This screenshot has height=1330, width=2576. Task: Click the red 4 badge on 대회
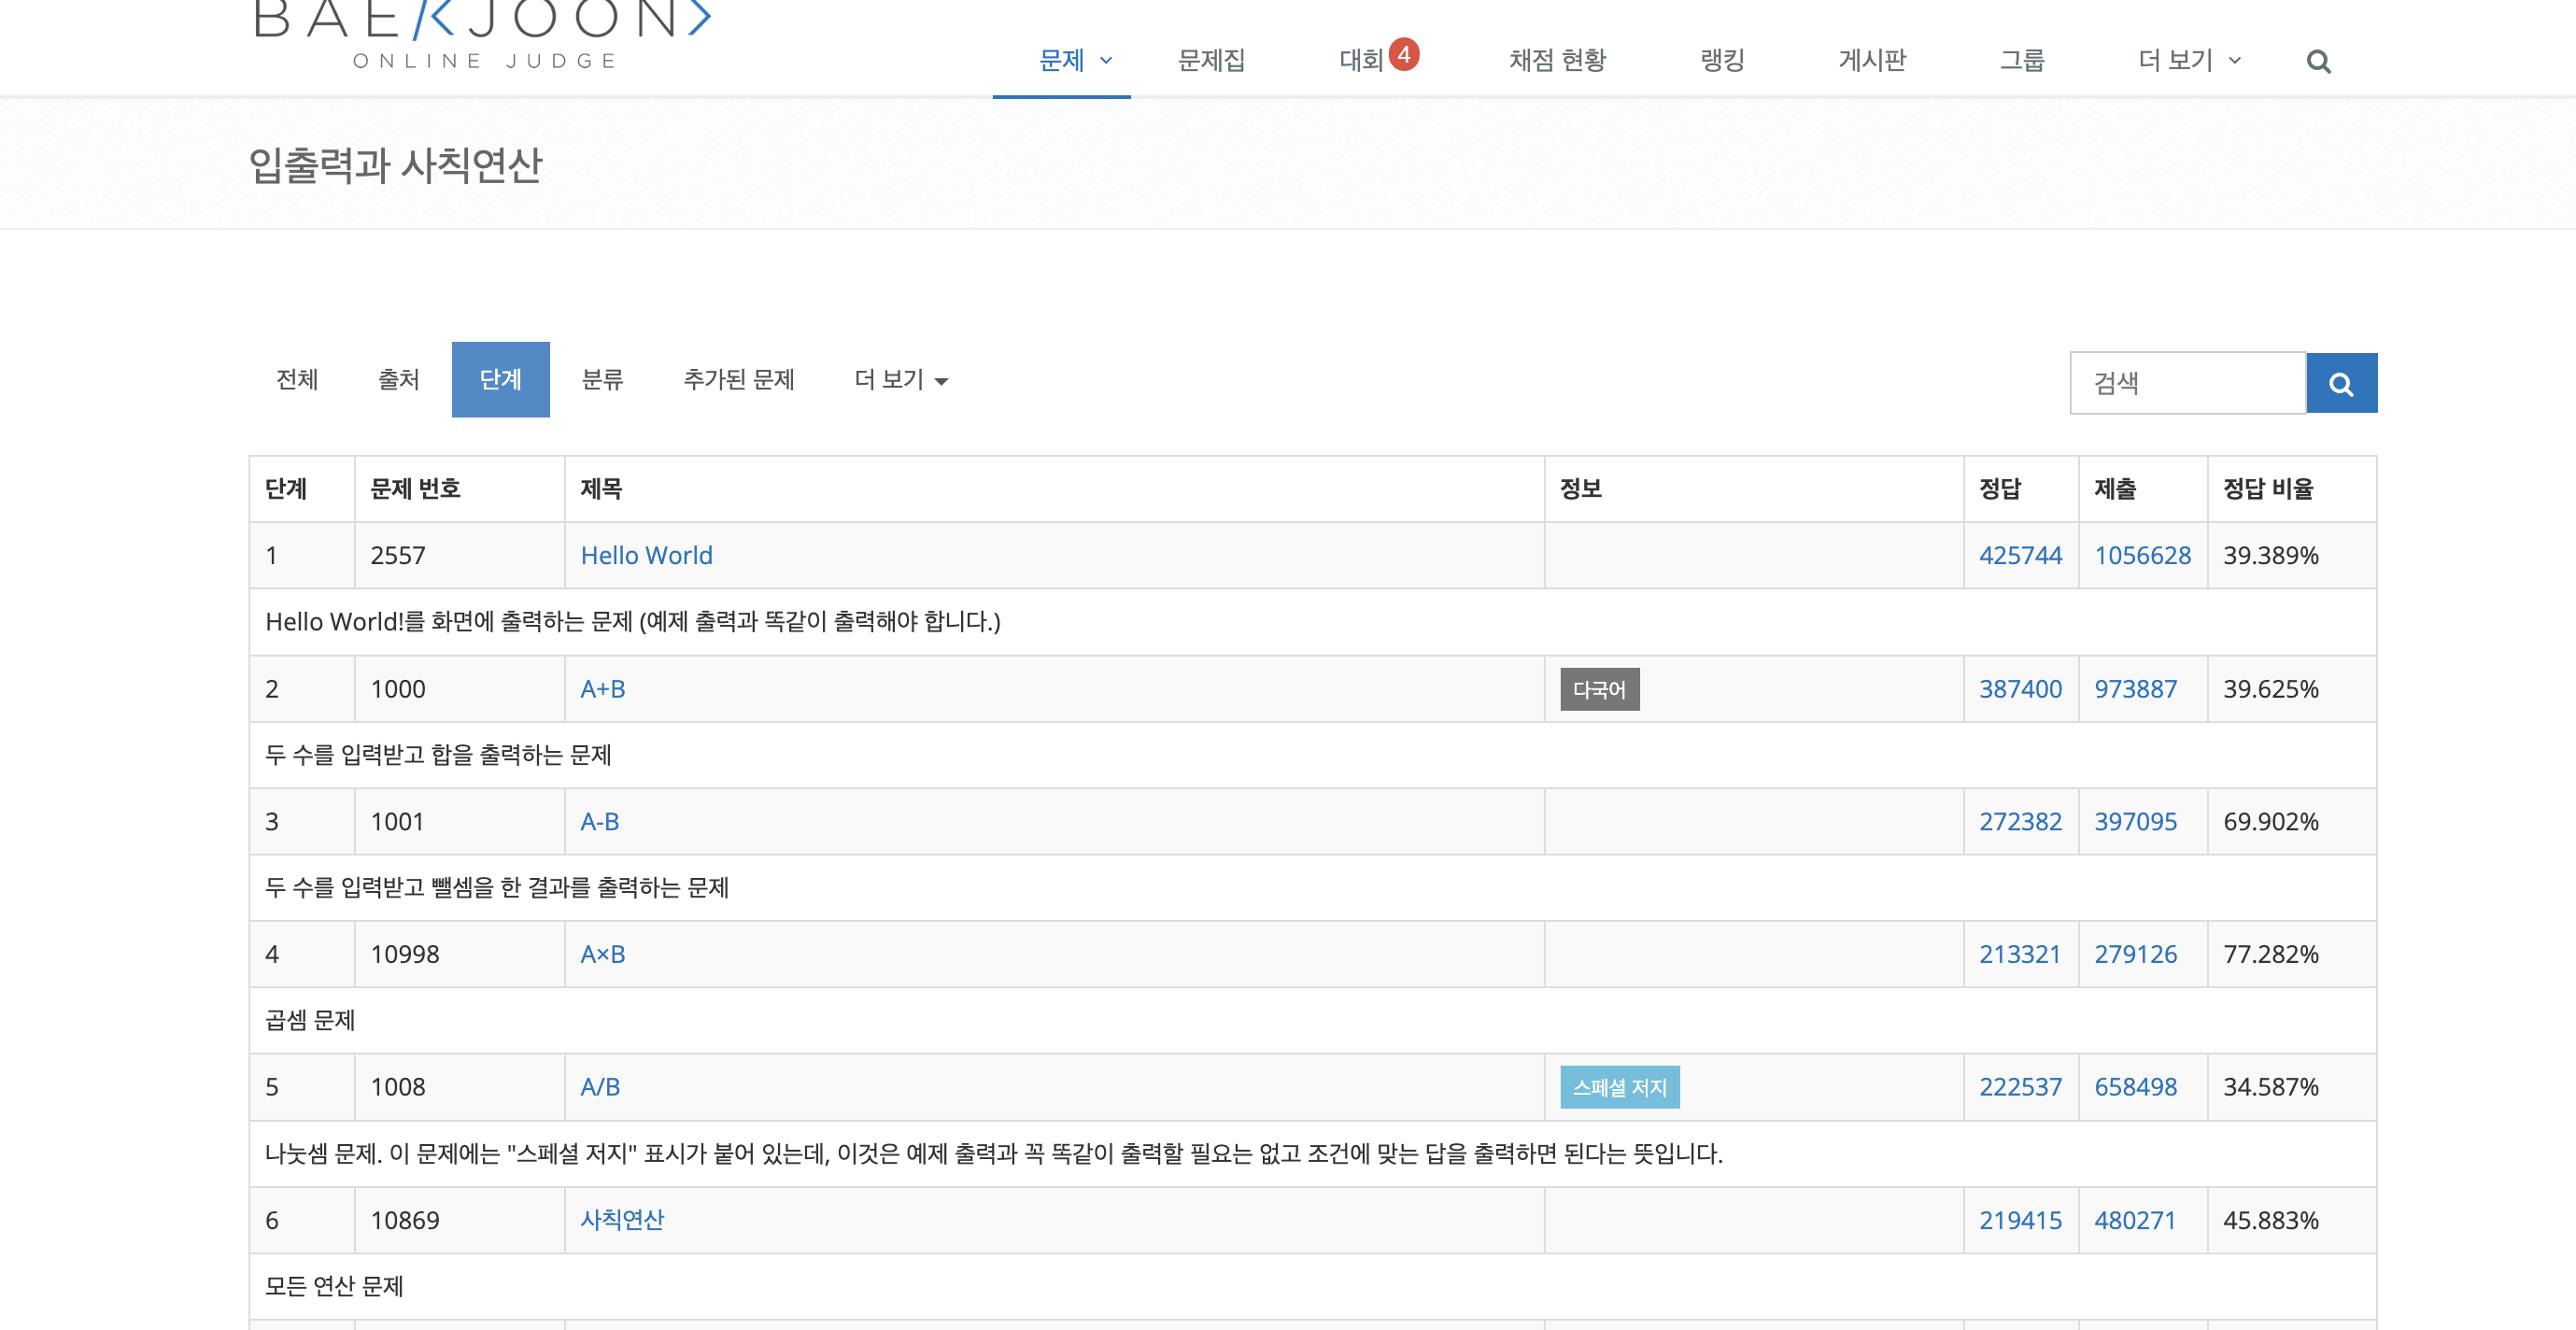(x=1404, y=54)
